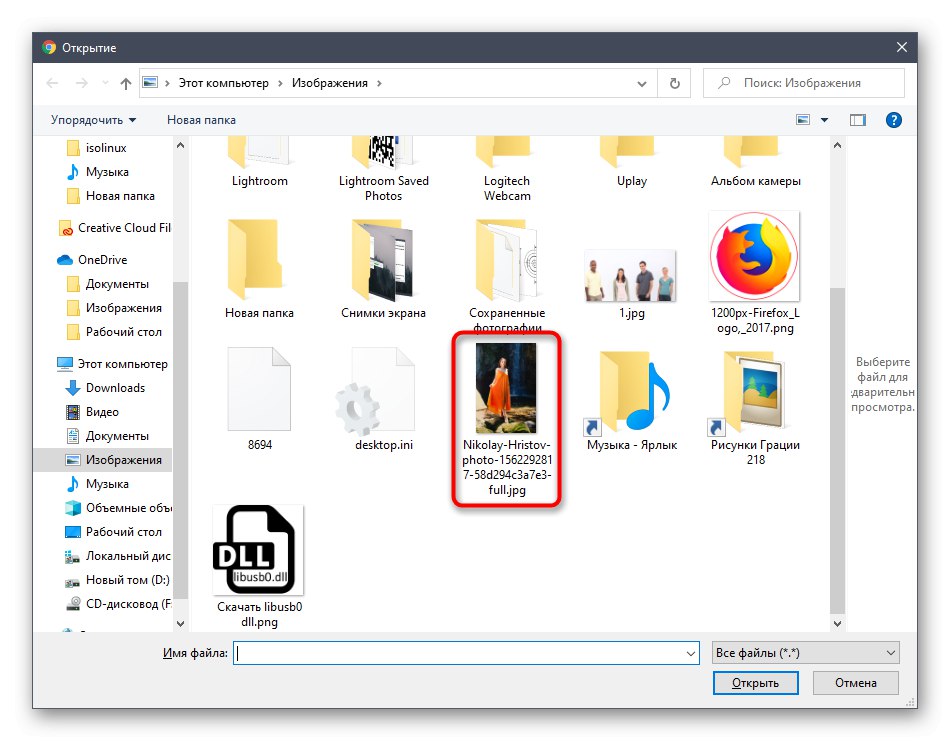Click Этот компьютер in address breadcrumb

[224, 83]
